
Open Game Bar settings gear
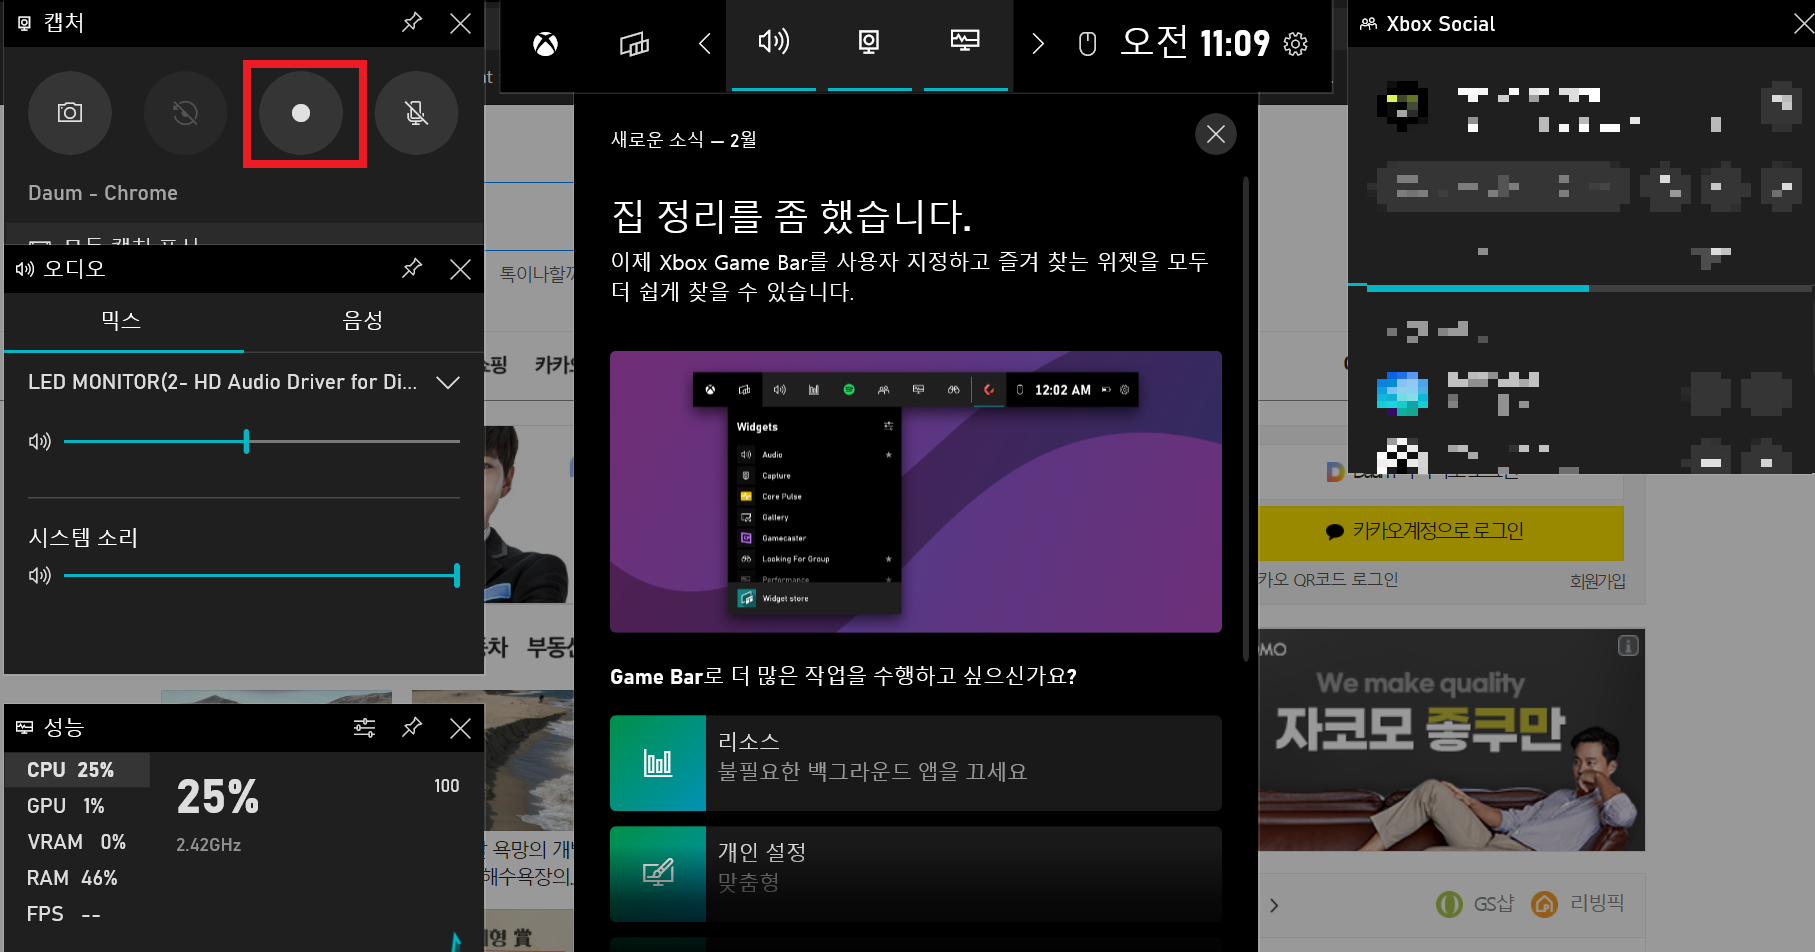1295,44
